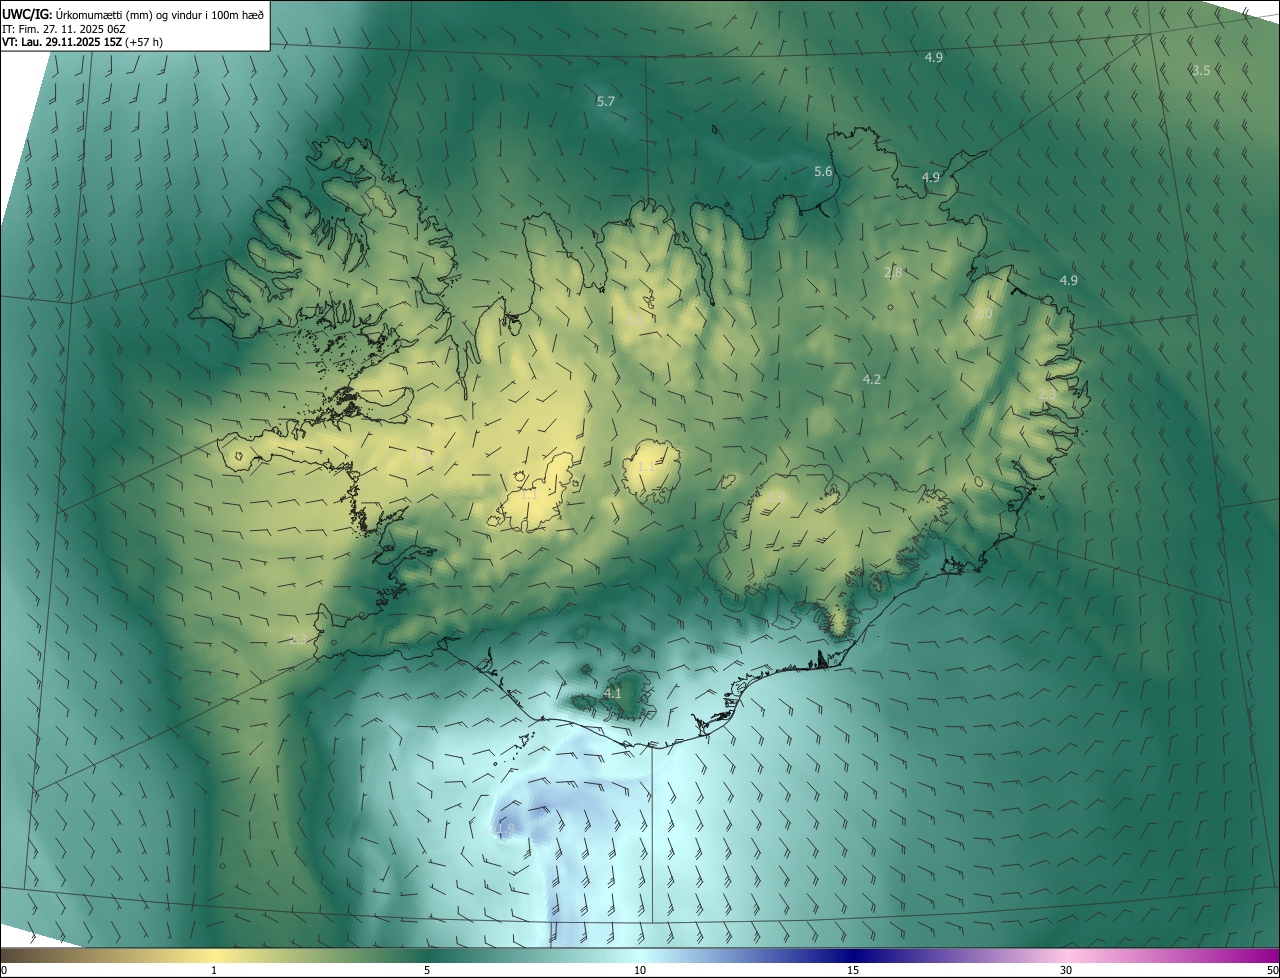Click the 4.9 label right beside the 5.6 value
The image size is (1280, 978).
click(931, 177)
